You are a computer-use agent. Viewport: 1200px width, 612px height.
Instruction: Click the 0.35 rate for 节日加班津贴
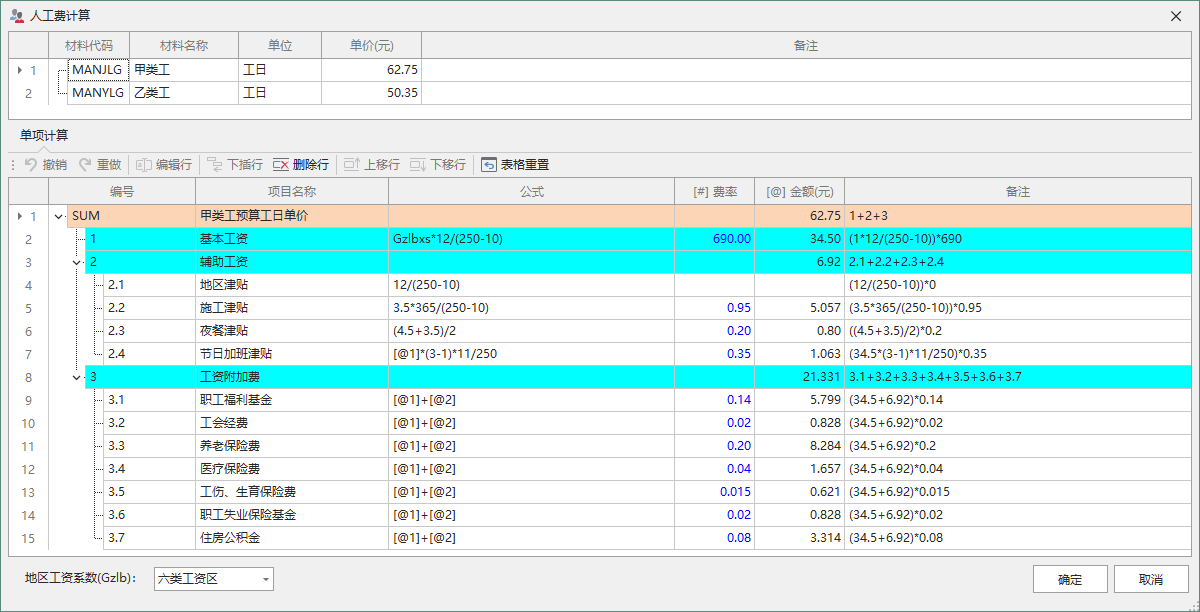tap(714, 354)
